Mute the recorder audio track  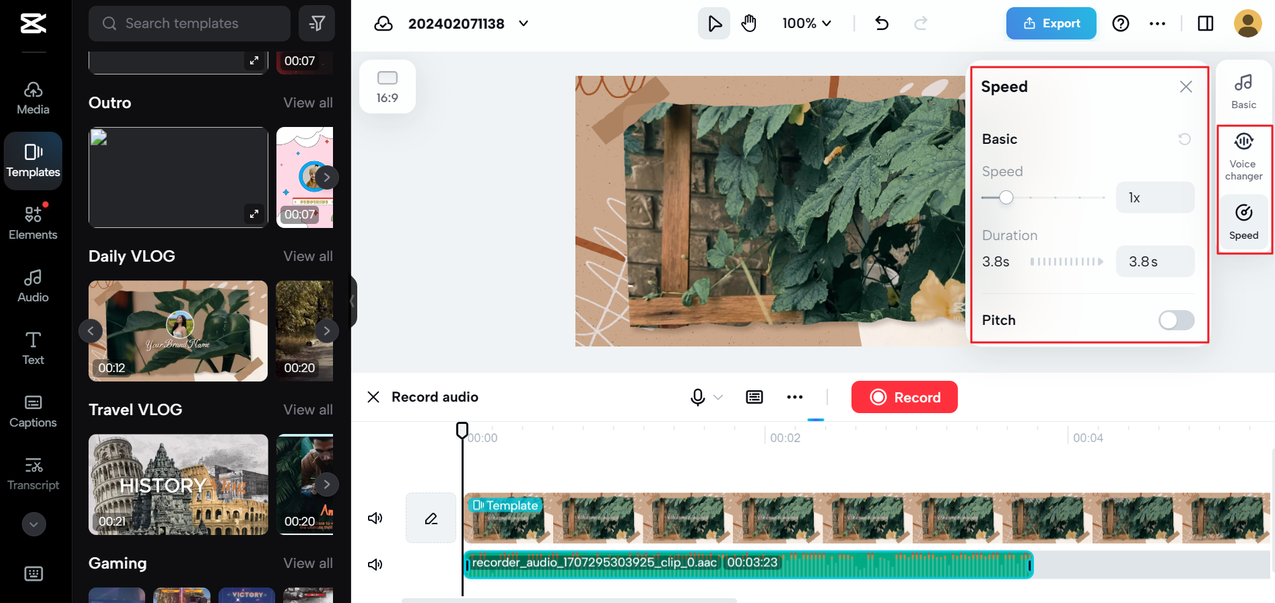375,565
